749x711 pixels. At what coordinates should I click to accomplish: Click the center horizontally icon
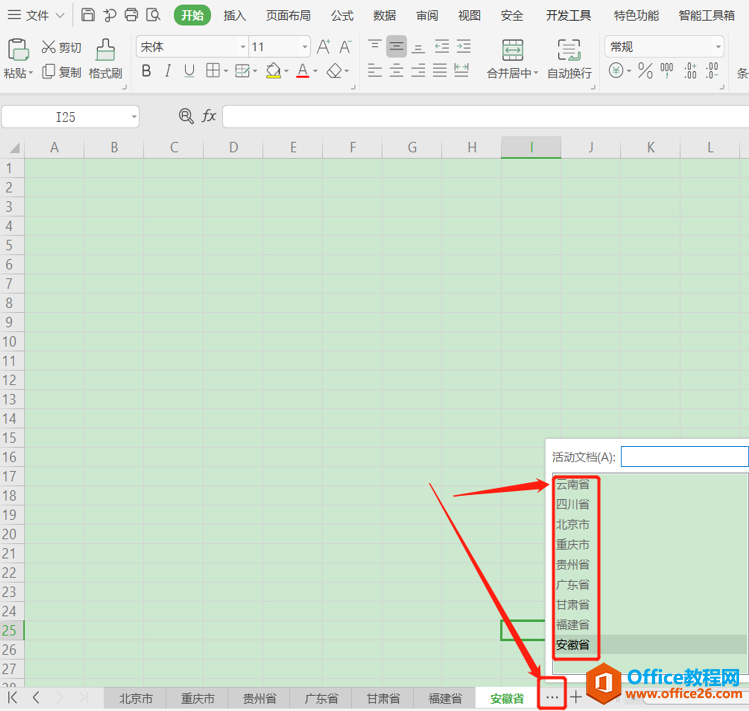pos(396,71)
